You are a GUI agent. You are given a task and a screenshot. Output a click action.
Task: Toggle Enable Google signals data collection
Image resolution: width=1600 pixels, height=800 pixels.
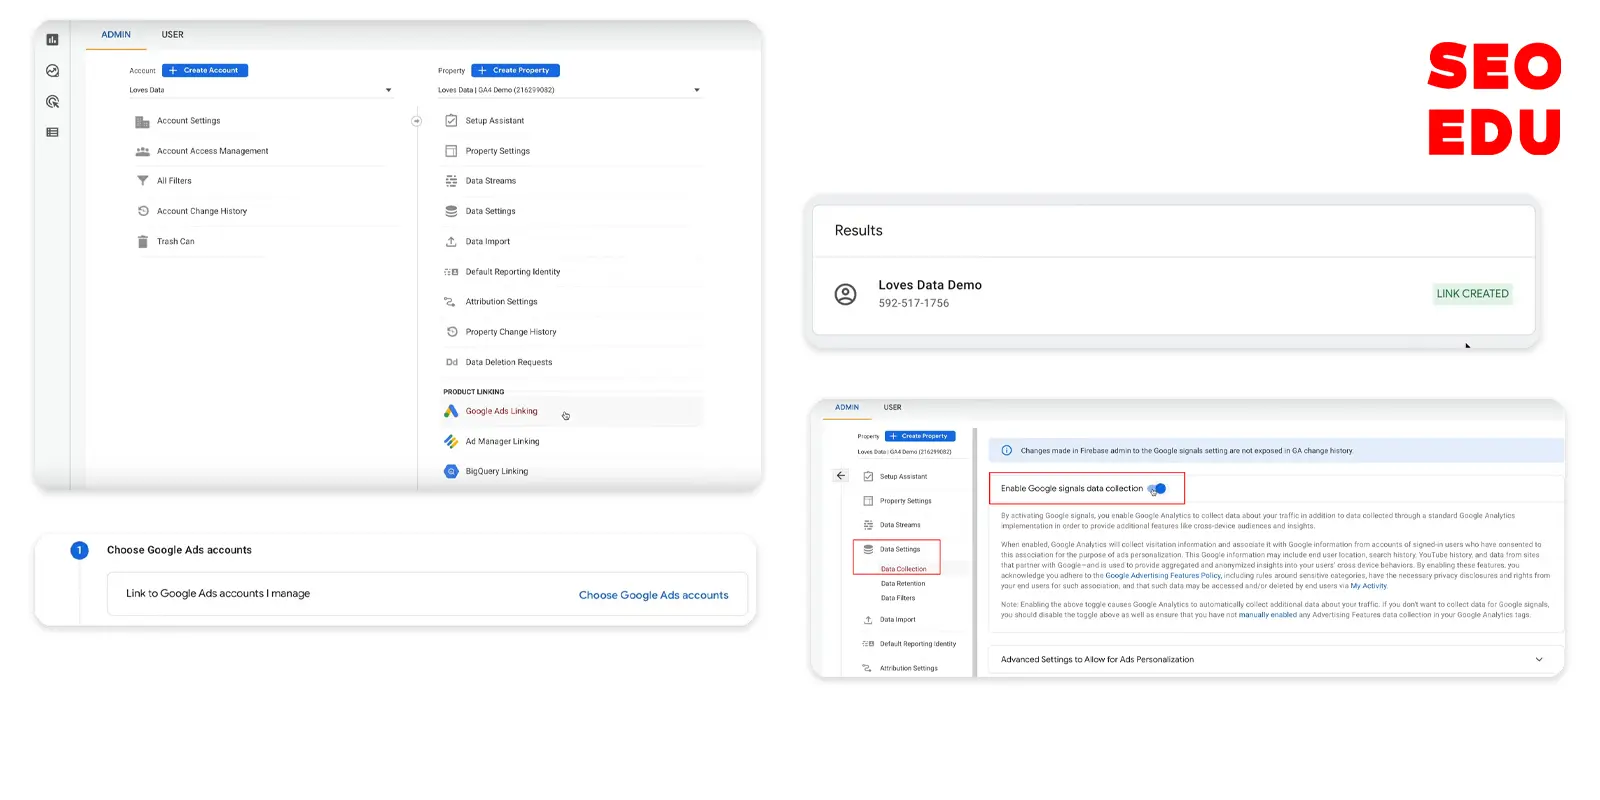[1158, 489]
